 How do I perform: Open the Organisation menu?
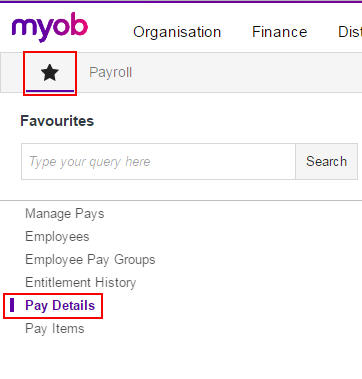tap(177, 32)
